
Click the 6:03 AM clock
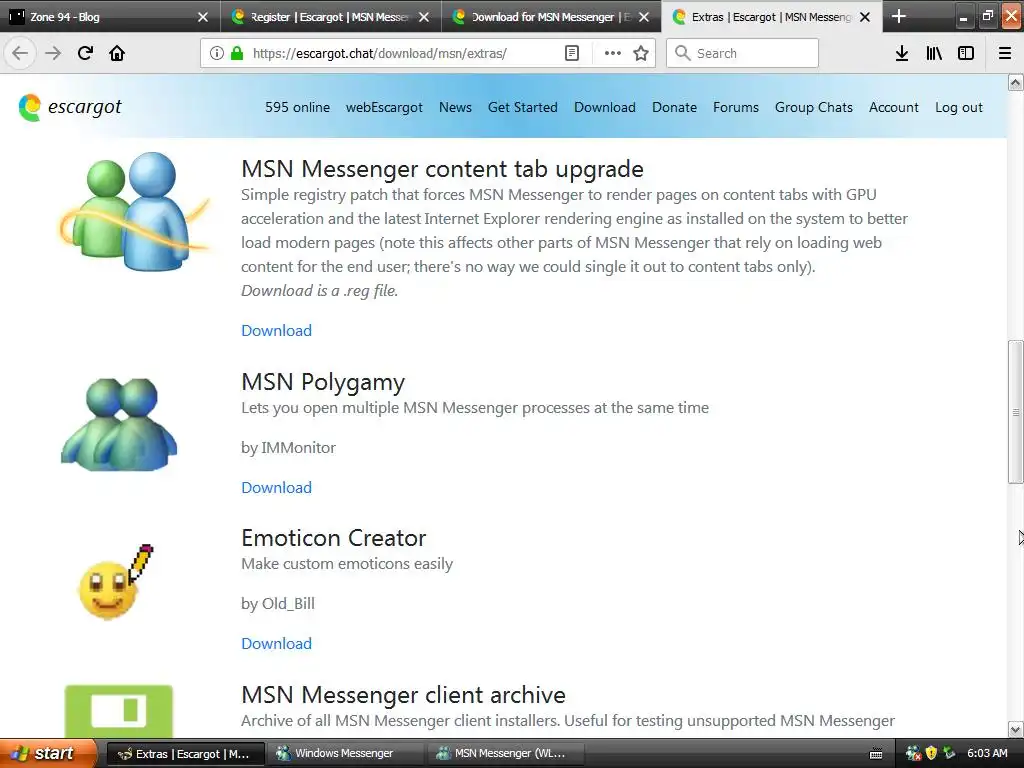tap(987, 753)
